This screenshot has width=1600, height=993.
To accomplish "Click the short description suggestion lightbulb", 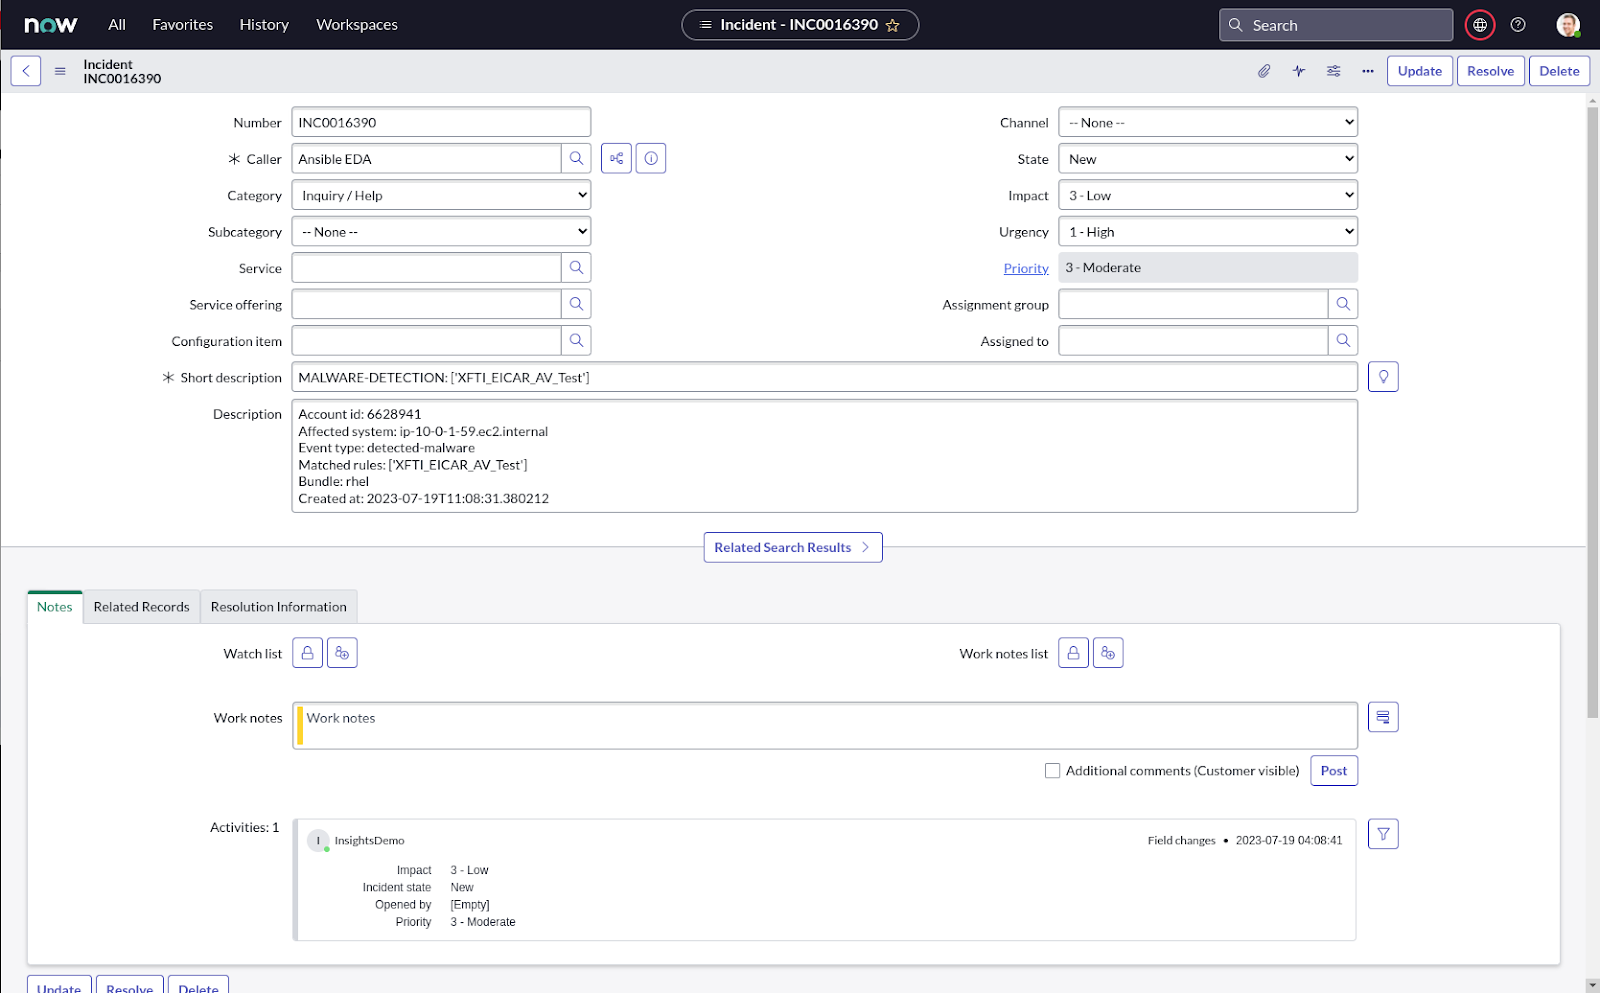I will [1383, 377].
